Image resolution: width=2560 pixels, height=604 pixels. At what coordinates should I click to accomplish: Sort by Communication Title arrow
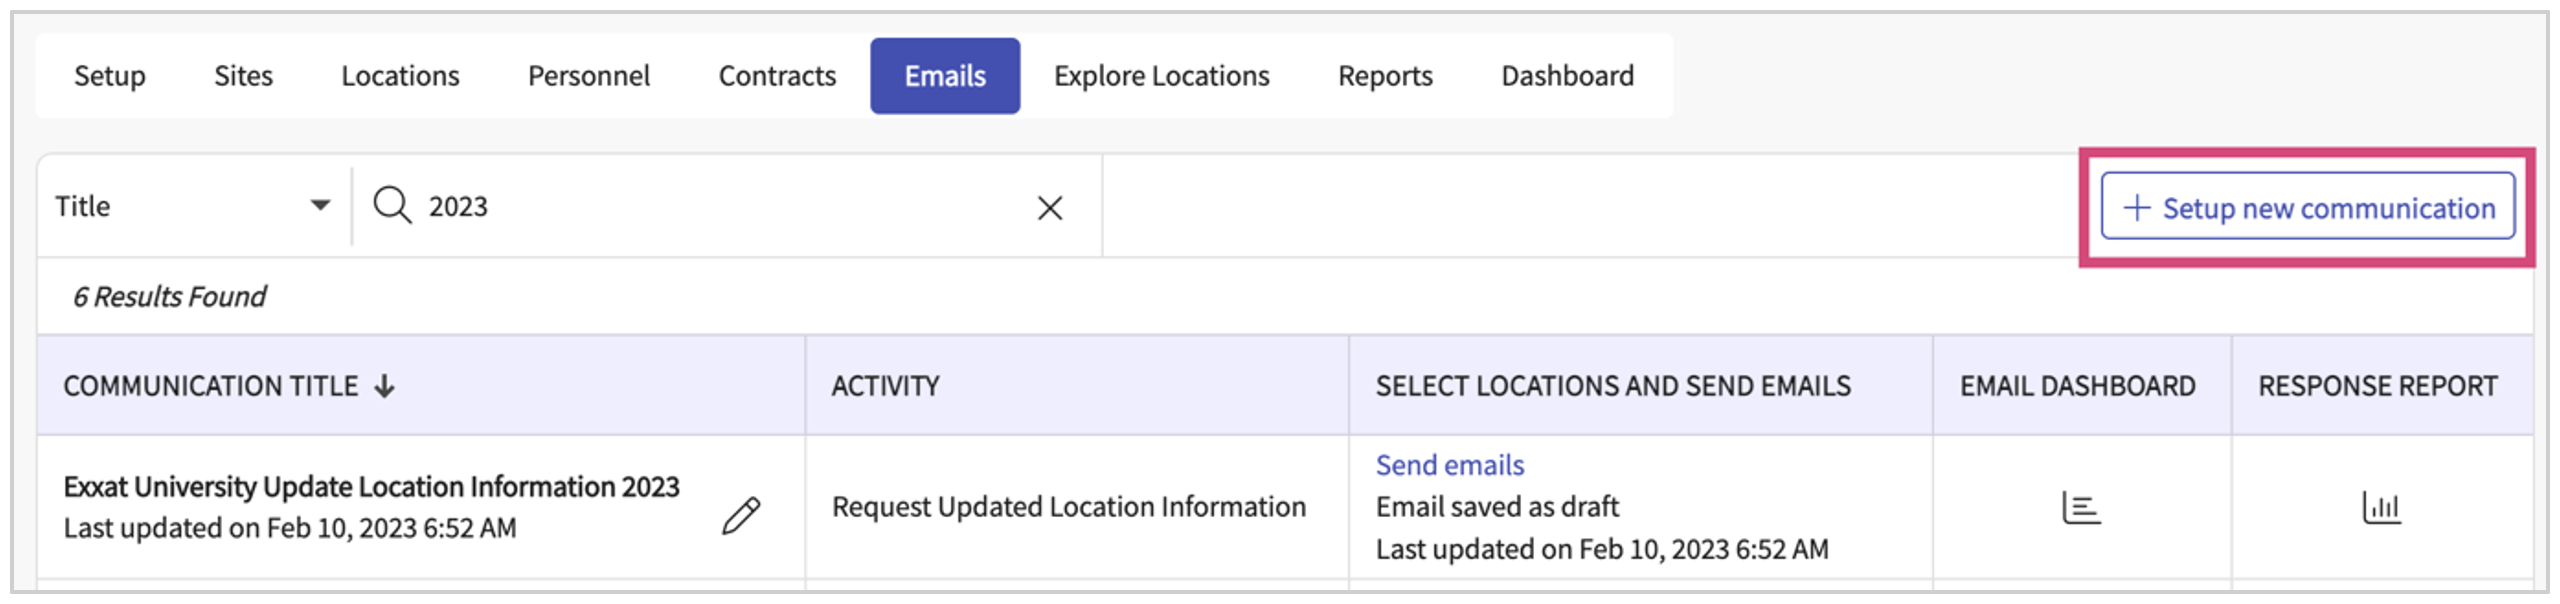385,386
